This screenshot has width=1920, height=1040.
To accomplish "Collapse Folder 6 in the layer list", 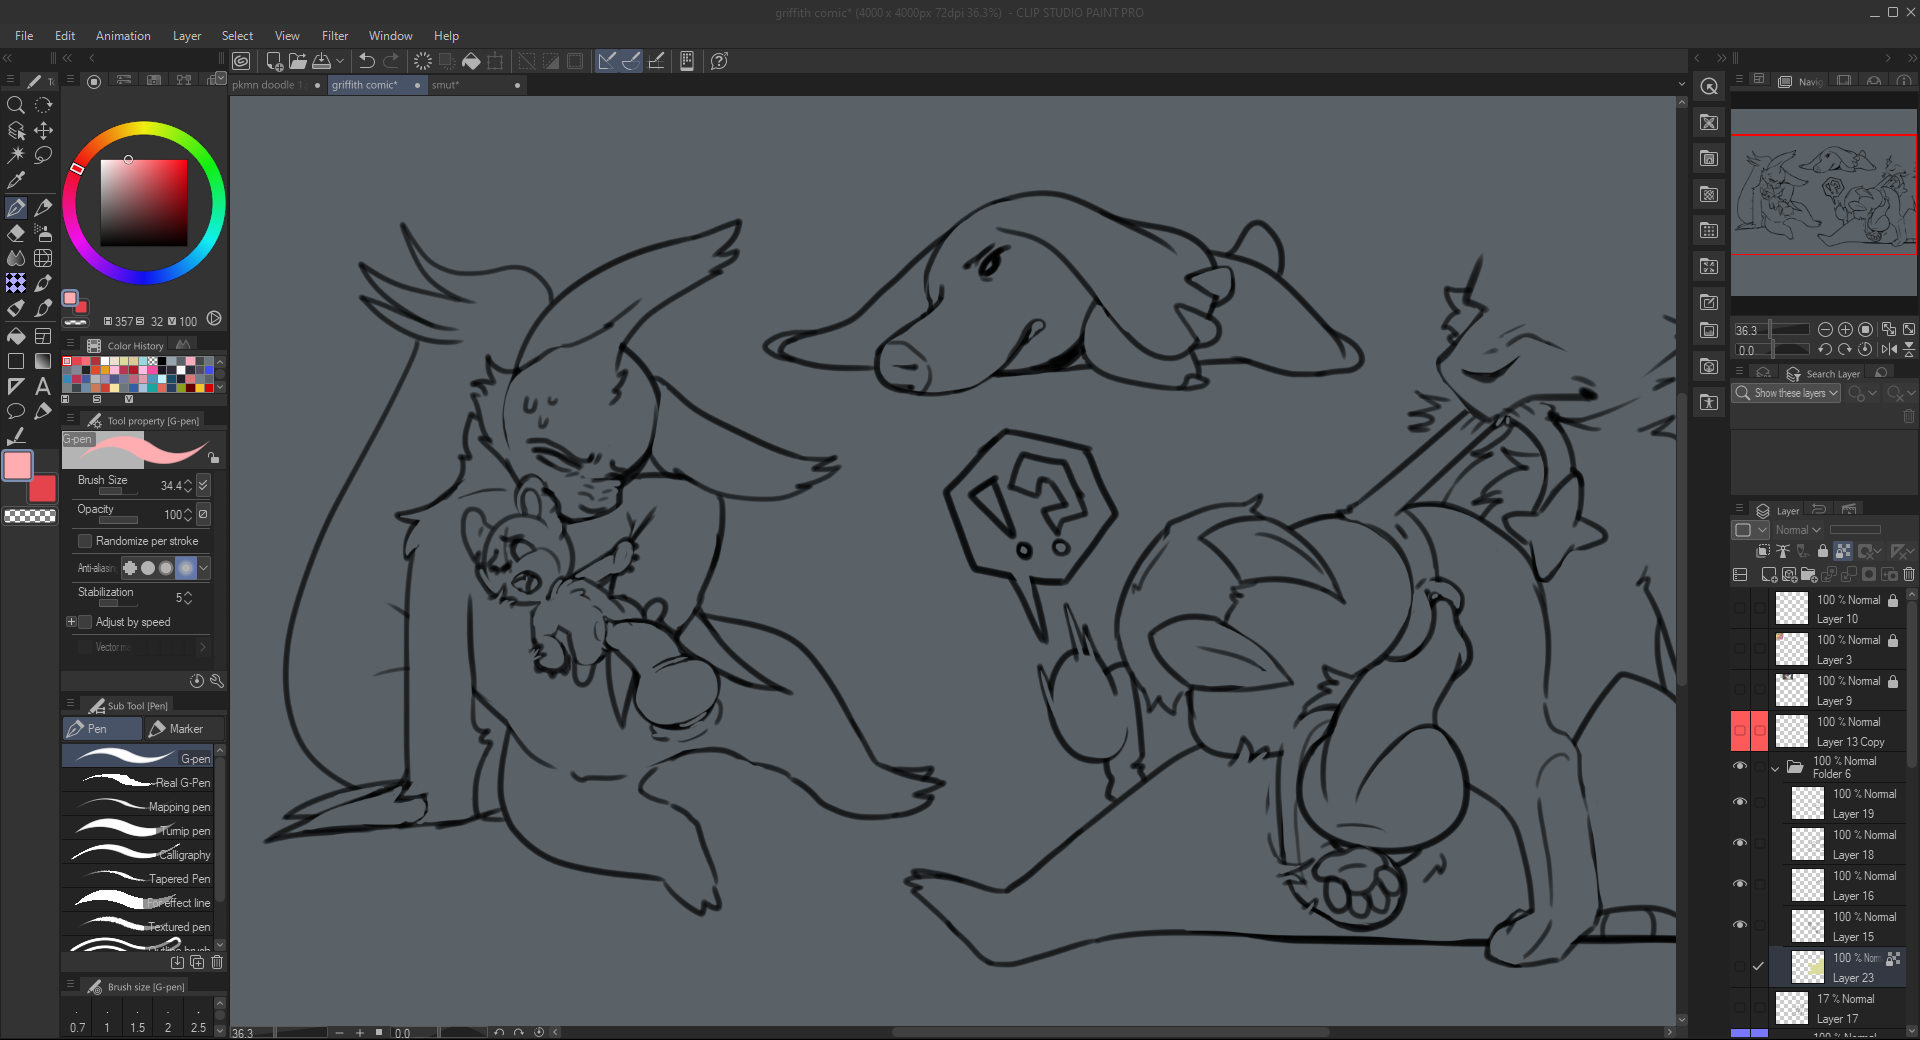I will 1775,768.
